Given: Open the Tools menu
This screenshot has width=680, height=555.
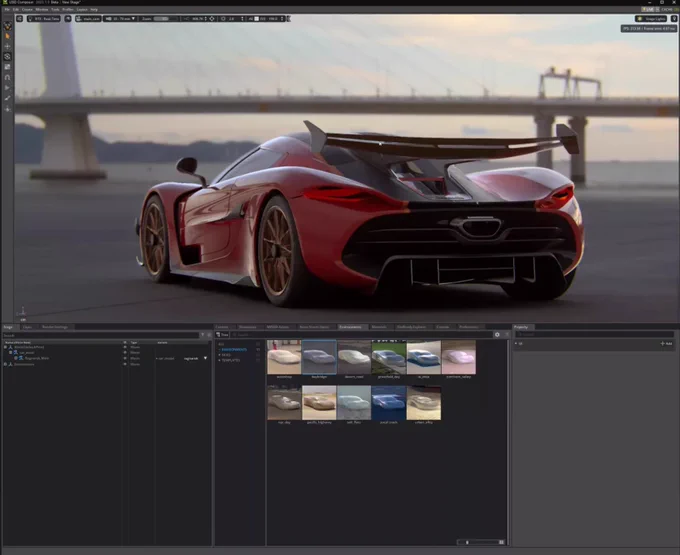Looking at the screenshot, I should click(x=56, y=9).
